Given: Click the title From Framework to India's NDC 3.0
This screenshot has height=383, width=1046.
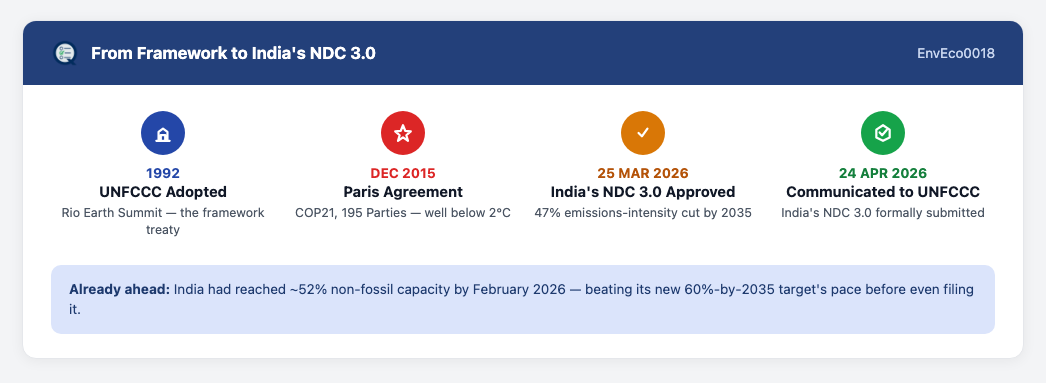Looking at the screenshot, I should [233, 53].
